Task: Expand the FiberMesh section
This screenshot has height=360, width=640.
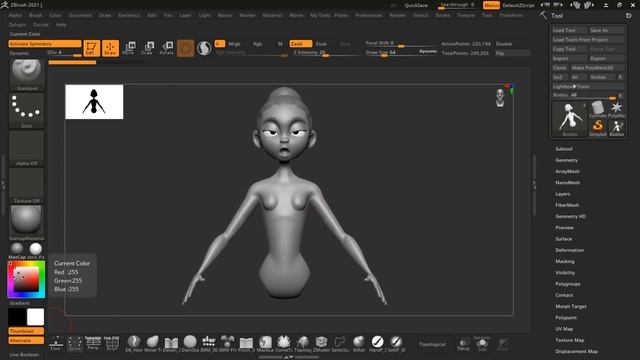Action: pyautogui.click(x=567, y=205)
